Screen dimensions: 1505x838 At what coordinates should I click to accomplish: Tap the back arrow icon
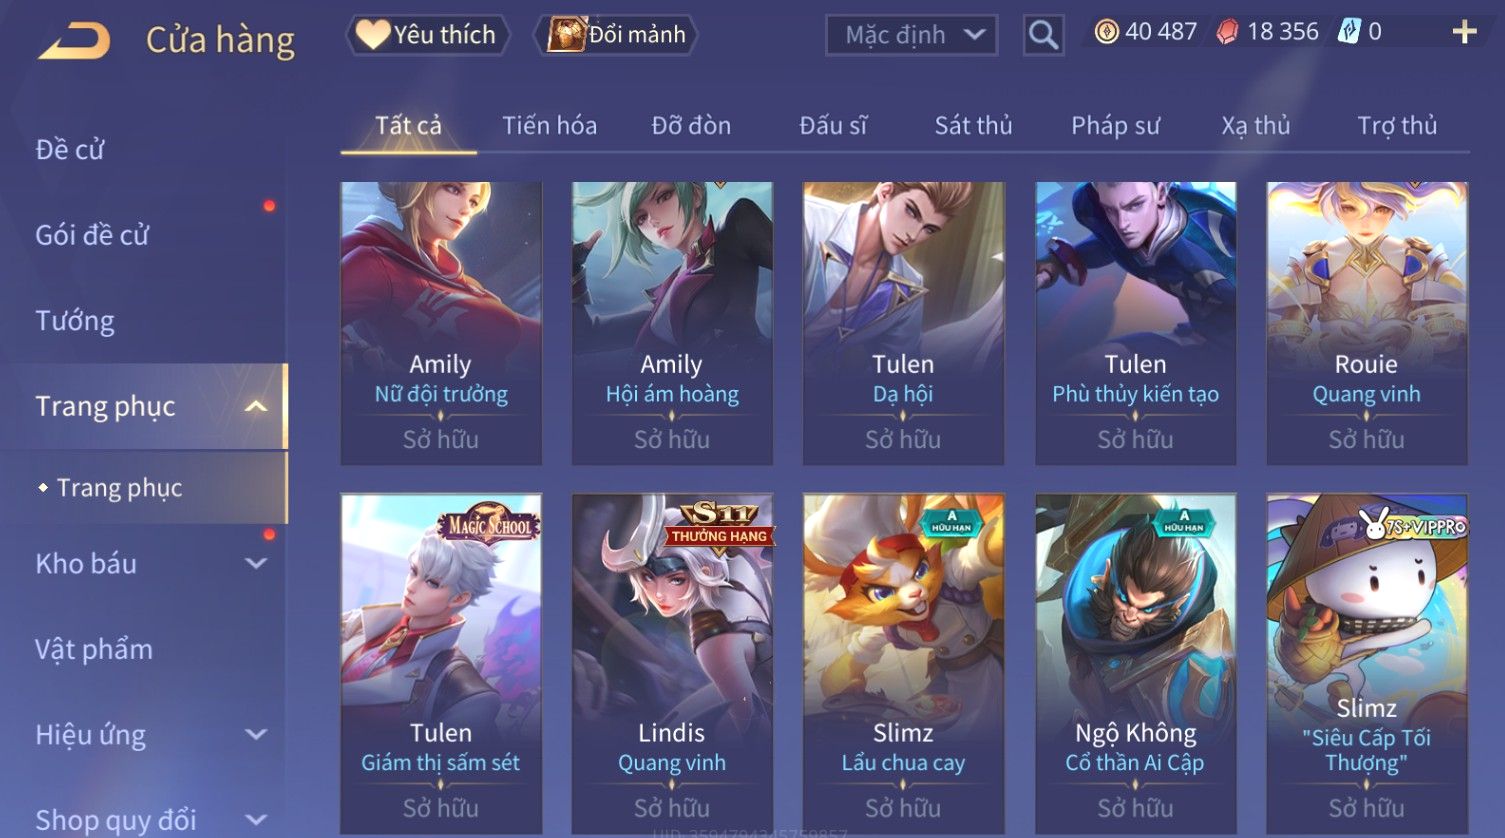75,42
